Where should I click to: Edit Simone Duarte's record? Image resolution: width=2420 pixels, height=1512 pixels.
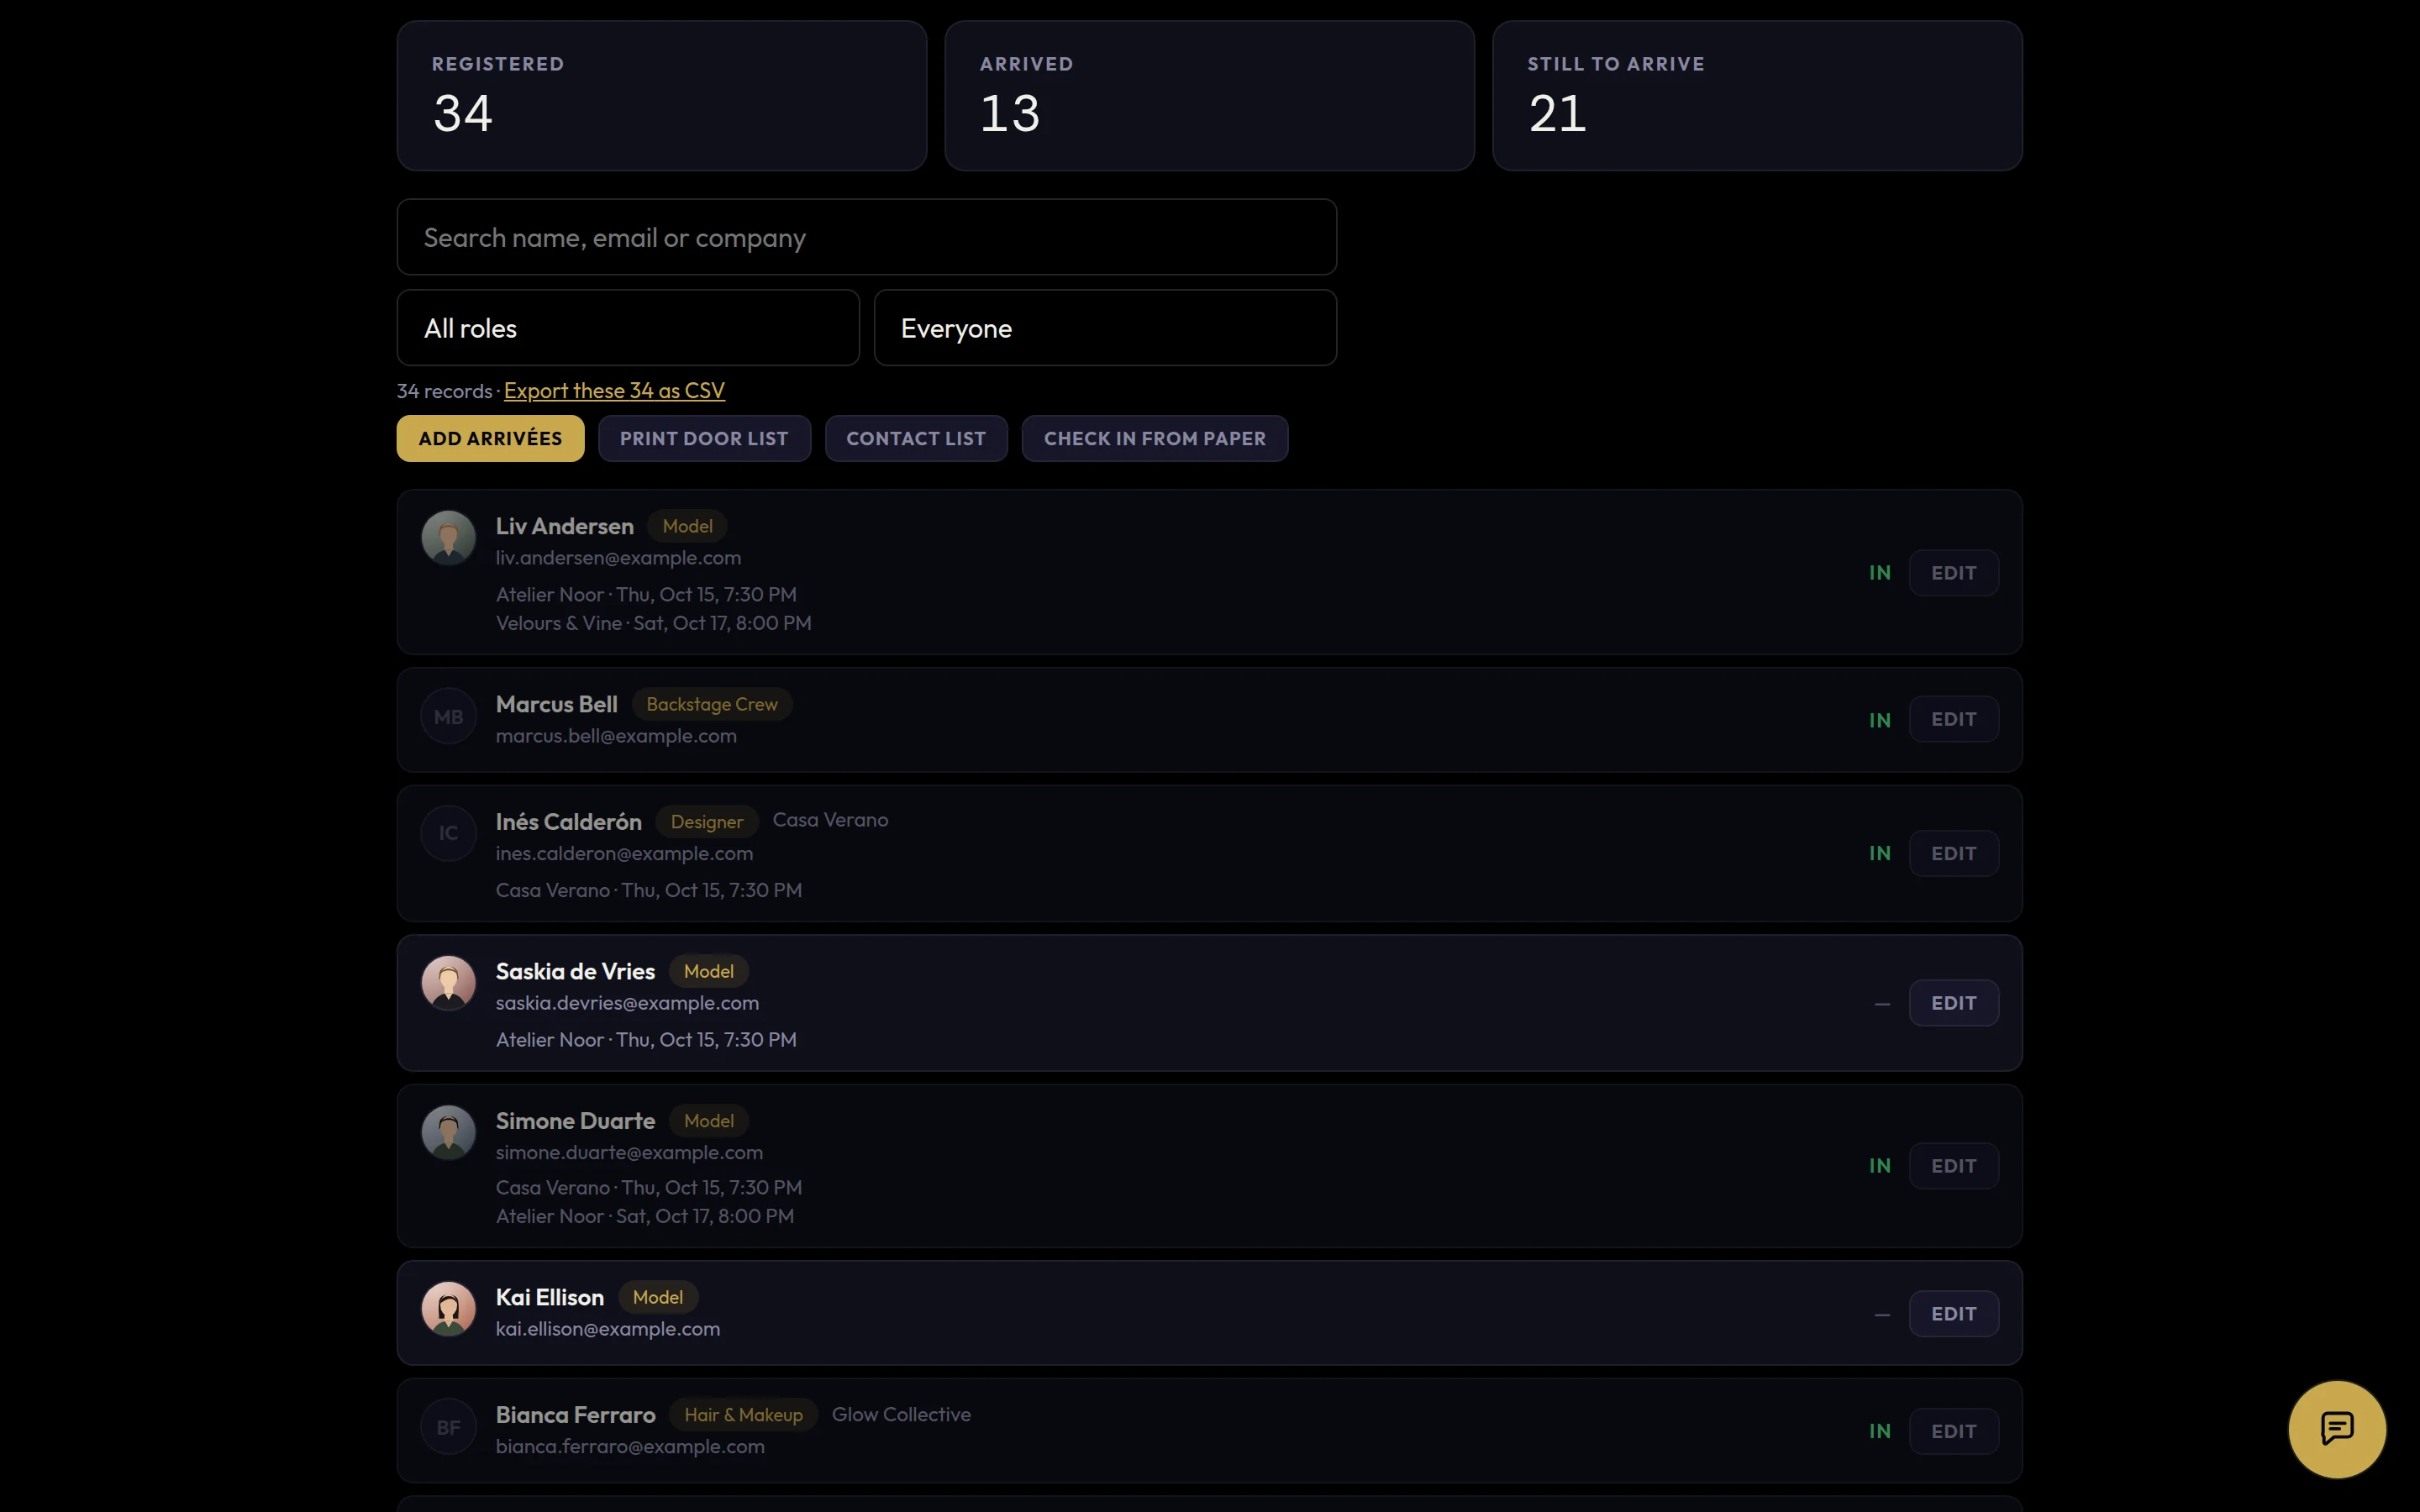point(1954,1166)
